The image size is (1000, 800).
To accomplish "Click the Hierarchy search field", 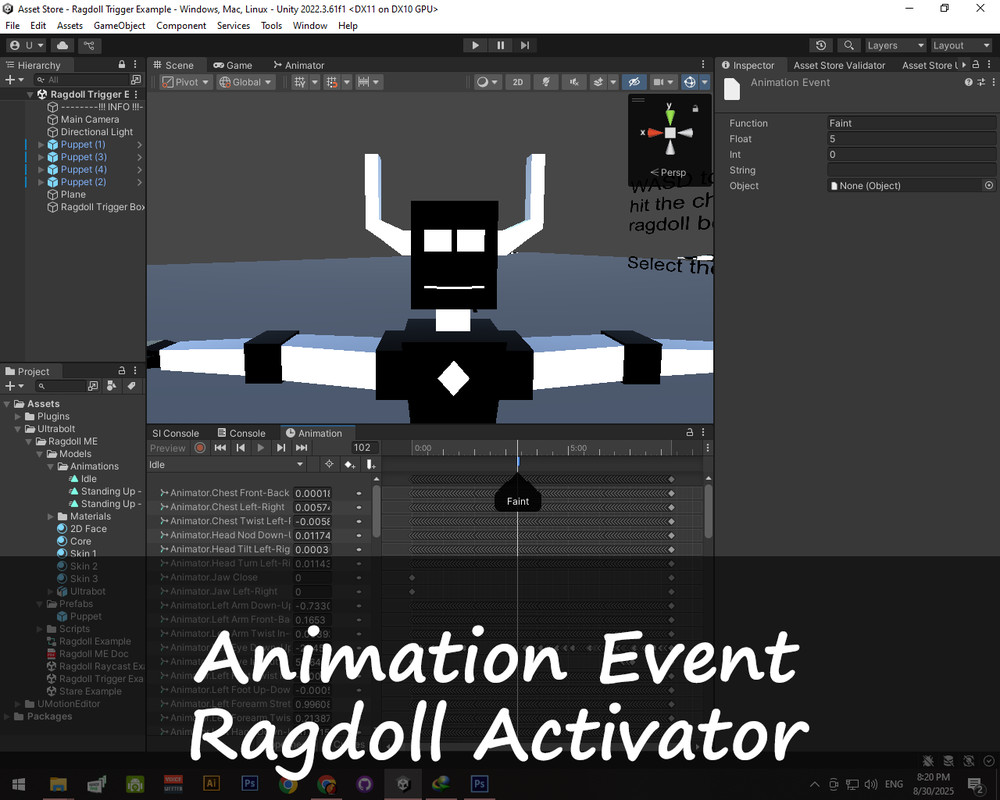I will 81,80.
